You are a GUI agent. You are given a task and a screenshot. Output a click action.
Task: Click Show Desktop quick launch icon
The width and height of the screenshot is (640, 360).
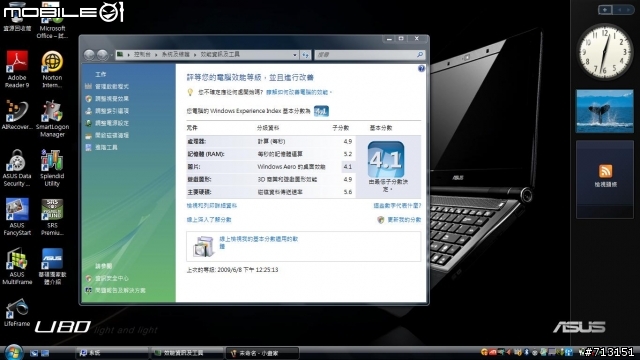tap(34, 353)
